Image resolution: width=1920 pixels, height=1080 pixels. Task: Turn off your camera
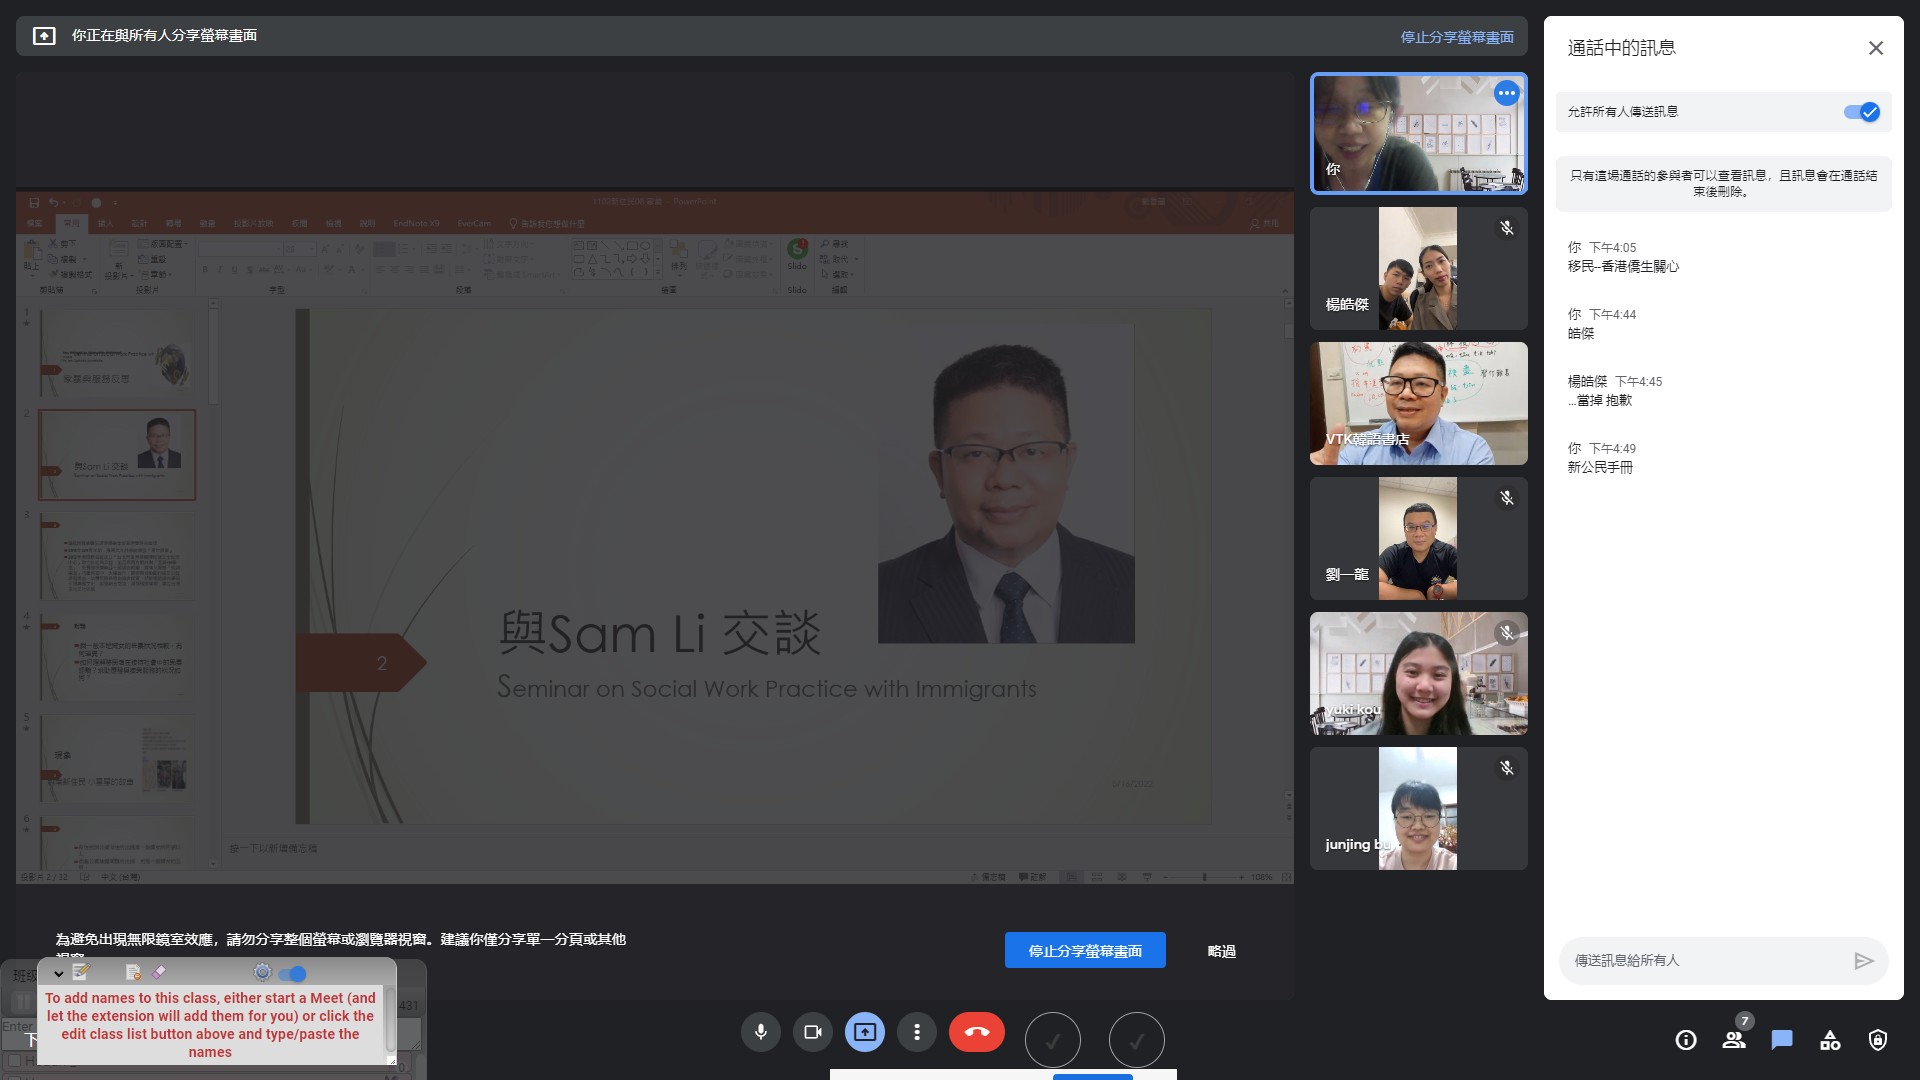click(x=813, y=1031)
